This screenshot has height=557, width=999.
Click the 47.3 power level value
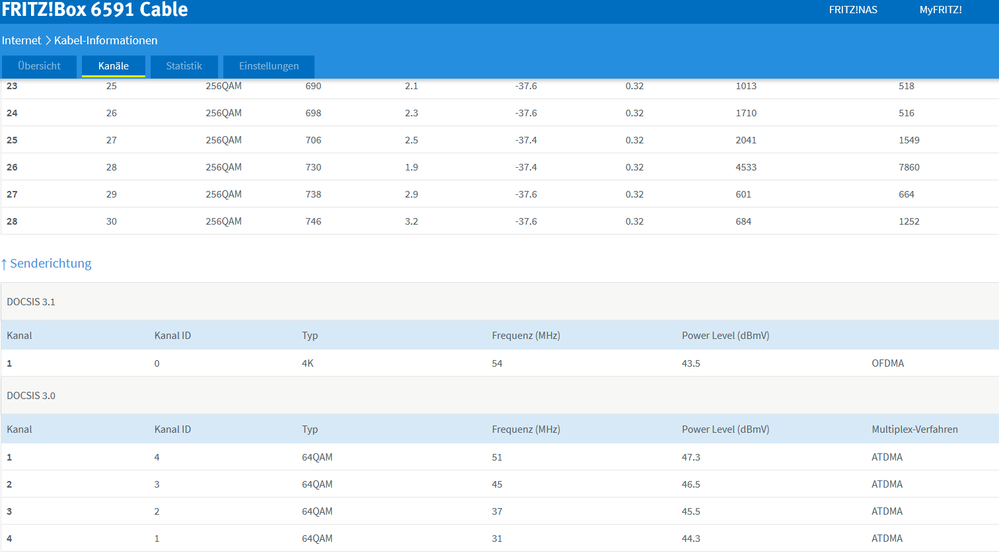(x=691, y=457)
